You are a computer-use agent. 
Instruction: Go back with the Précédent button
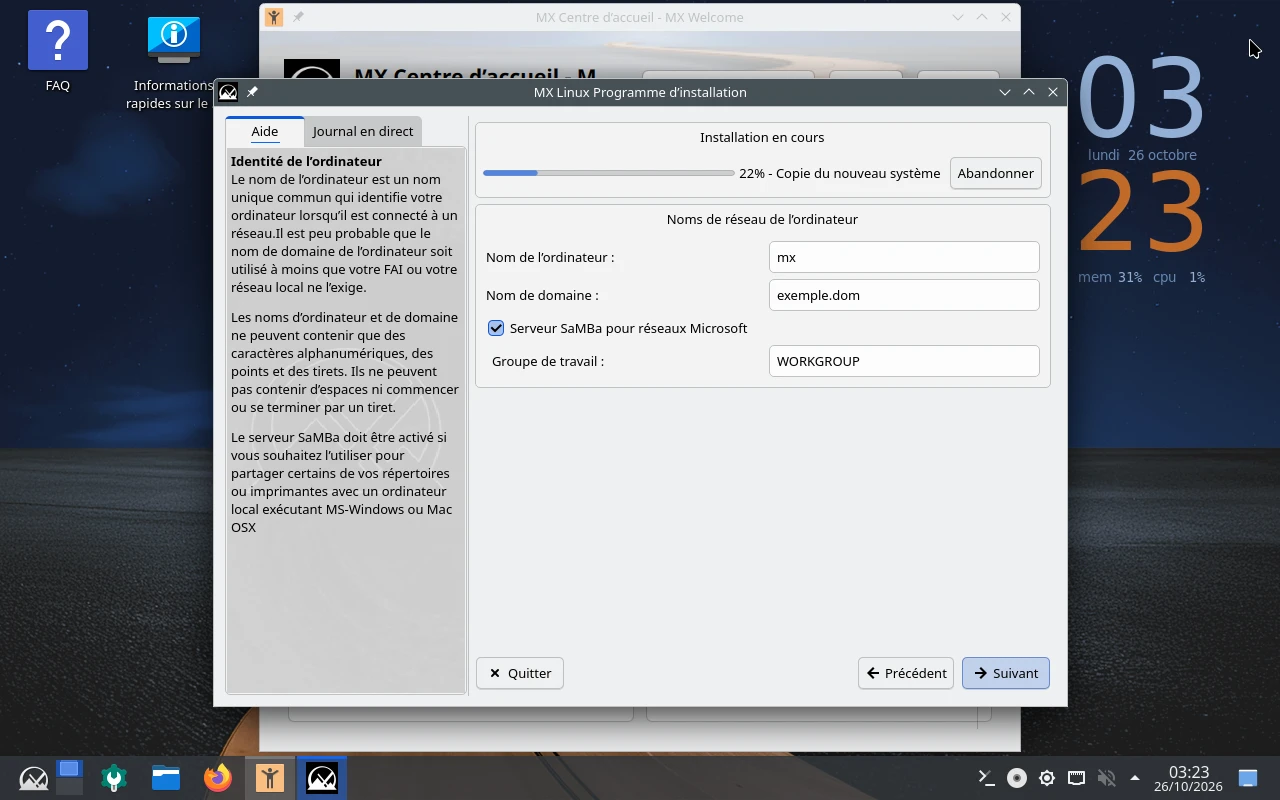[906, 673]
